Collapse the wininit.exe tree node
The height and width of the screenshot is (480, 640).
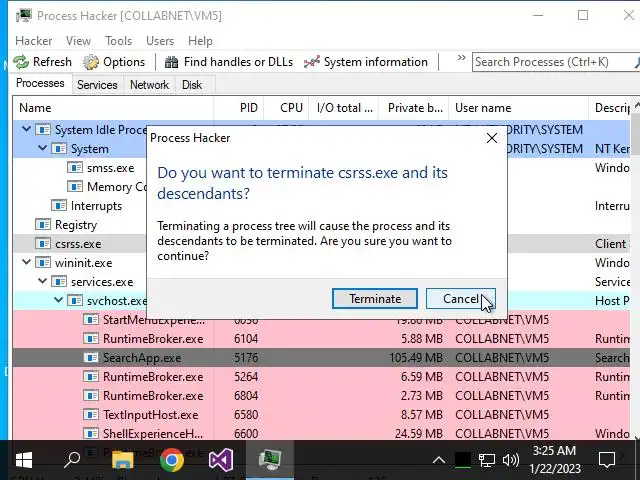(27, 262)
